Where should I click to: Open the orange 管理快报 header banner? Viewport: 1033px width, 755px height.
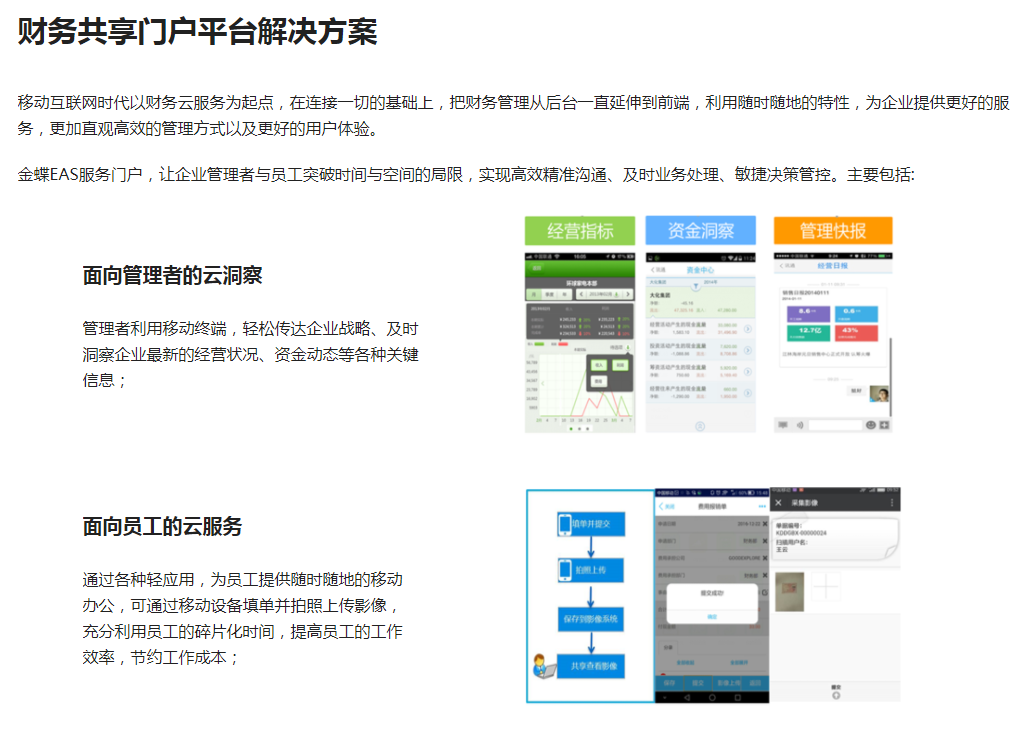[832, 231]
